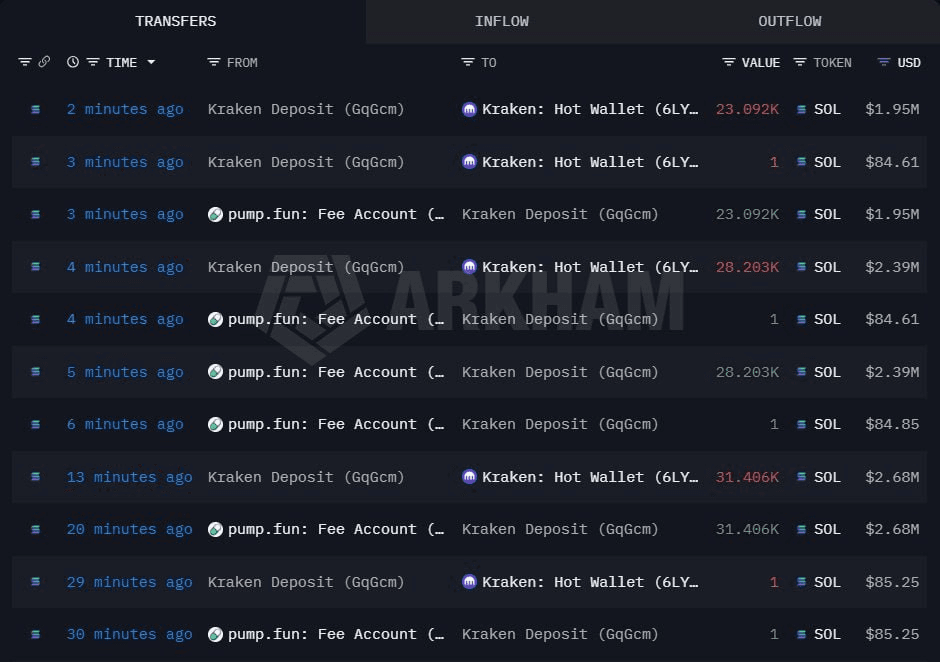Screen dimensions: 940x662
Task: Open the VALUE column filter
Action: coord(728,62)
